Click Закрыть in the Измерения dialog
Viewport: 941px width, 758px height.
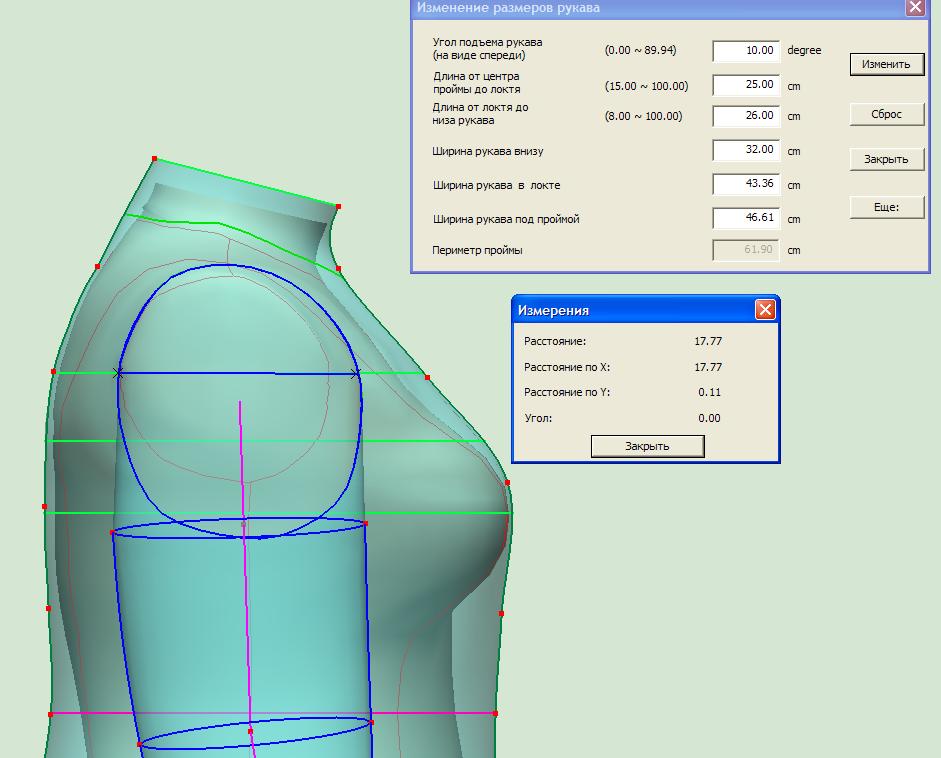(x=647, y=446)
